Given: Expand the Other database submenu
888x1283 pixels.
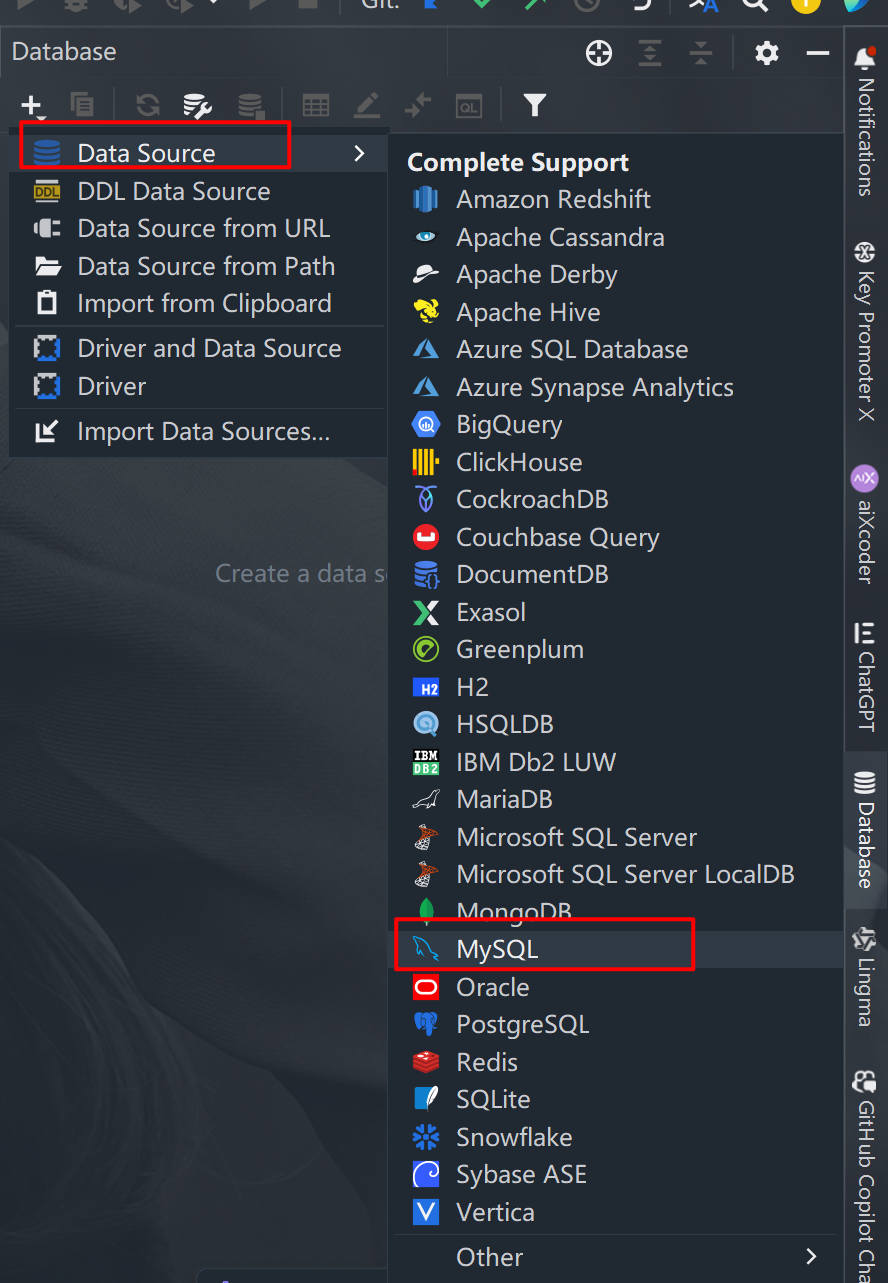Looking at the screenshot, I should point(810,1256).
